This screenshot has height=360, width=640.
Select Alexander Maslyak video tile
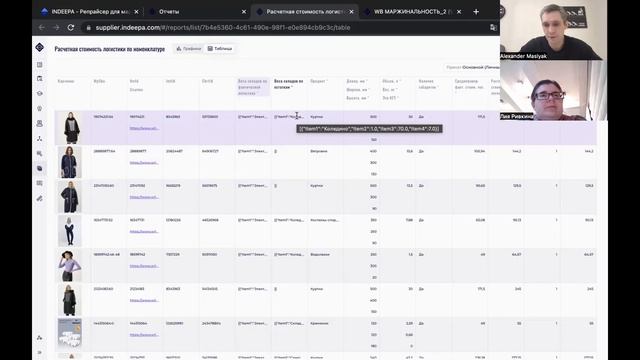pos(553,30)
